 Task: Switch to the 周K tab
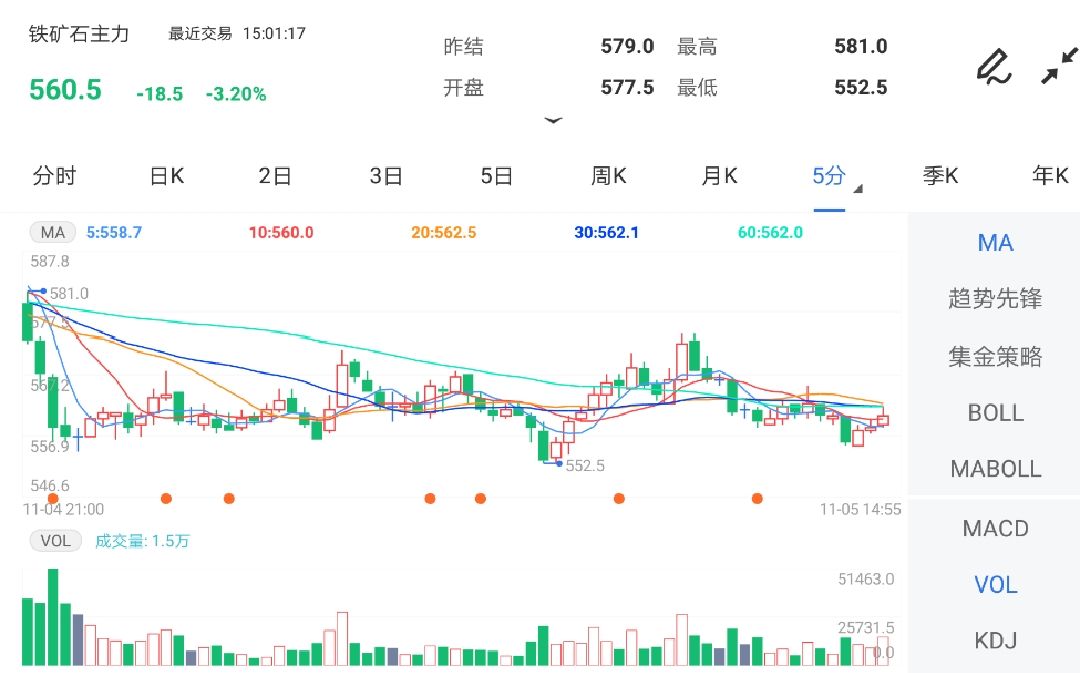point(609,176)
